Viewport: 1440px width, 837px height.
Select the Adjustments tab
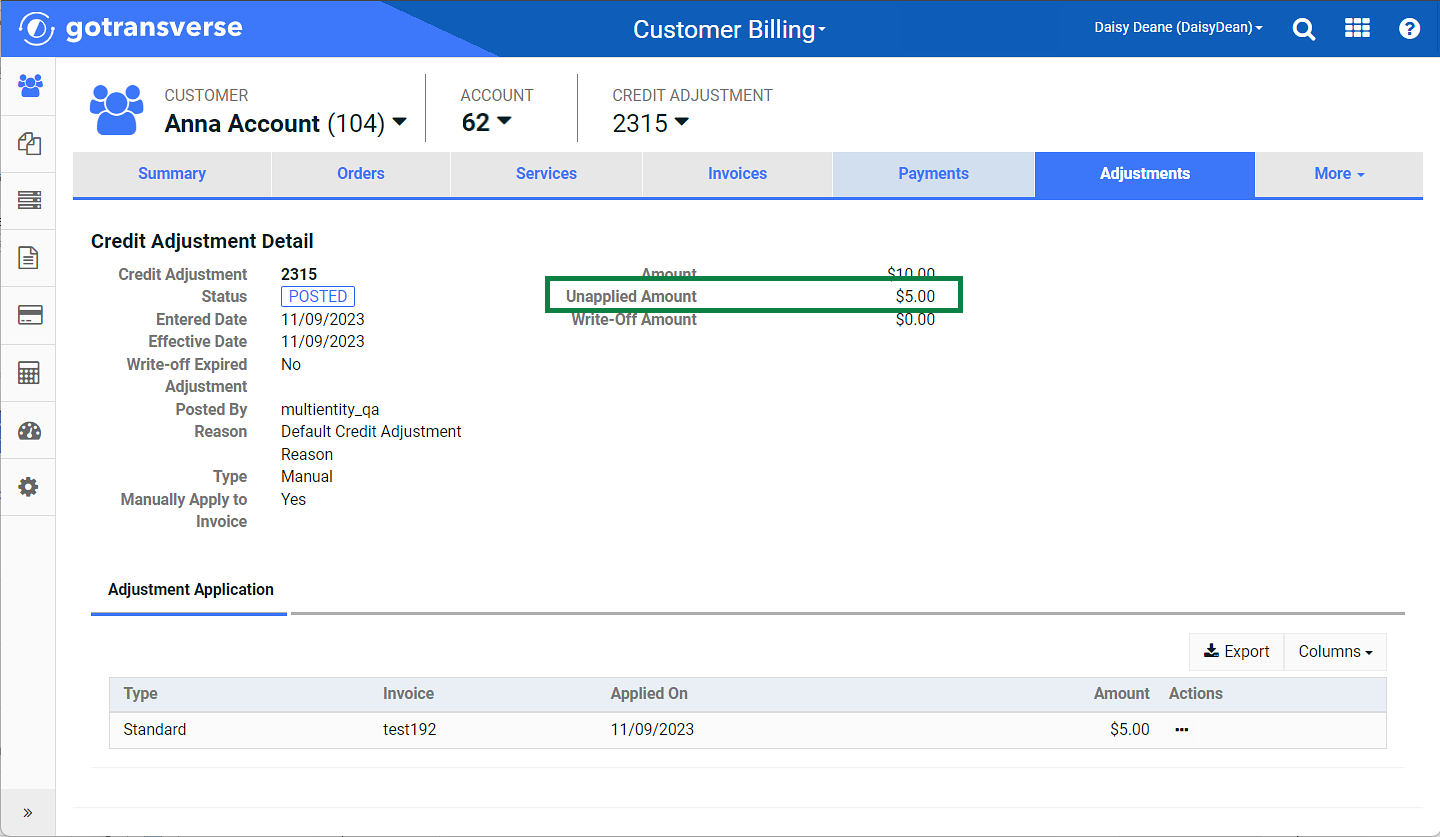pos(1145,174)
